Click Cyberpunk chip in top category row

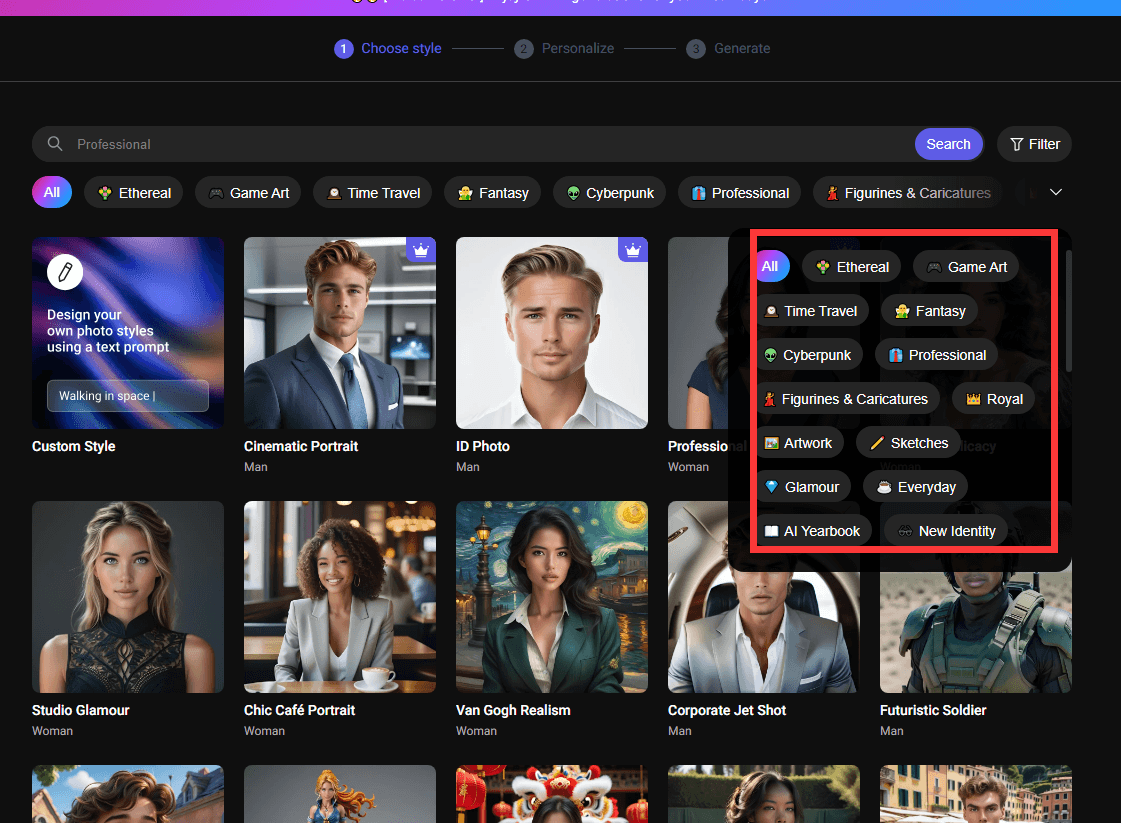coord(610,193)
